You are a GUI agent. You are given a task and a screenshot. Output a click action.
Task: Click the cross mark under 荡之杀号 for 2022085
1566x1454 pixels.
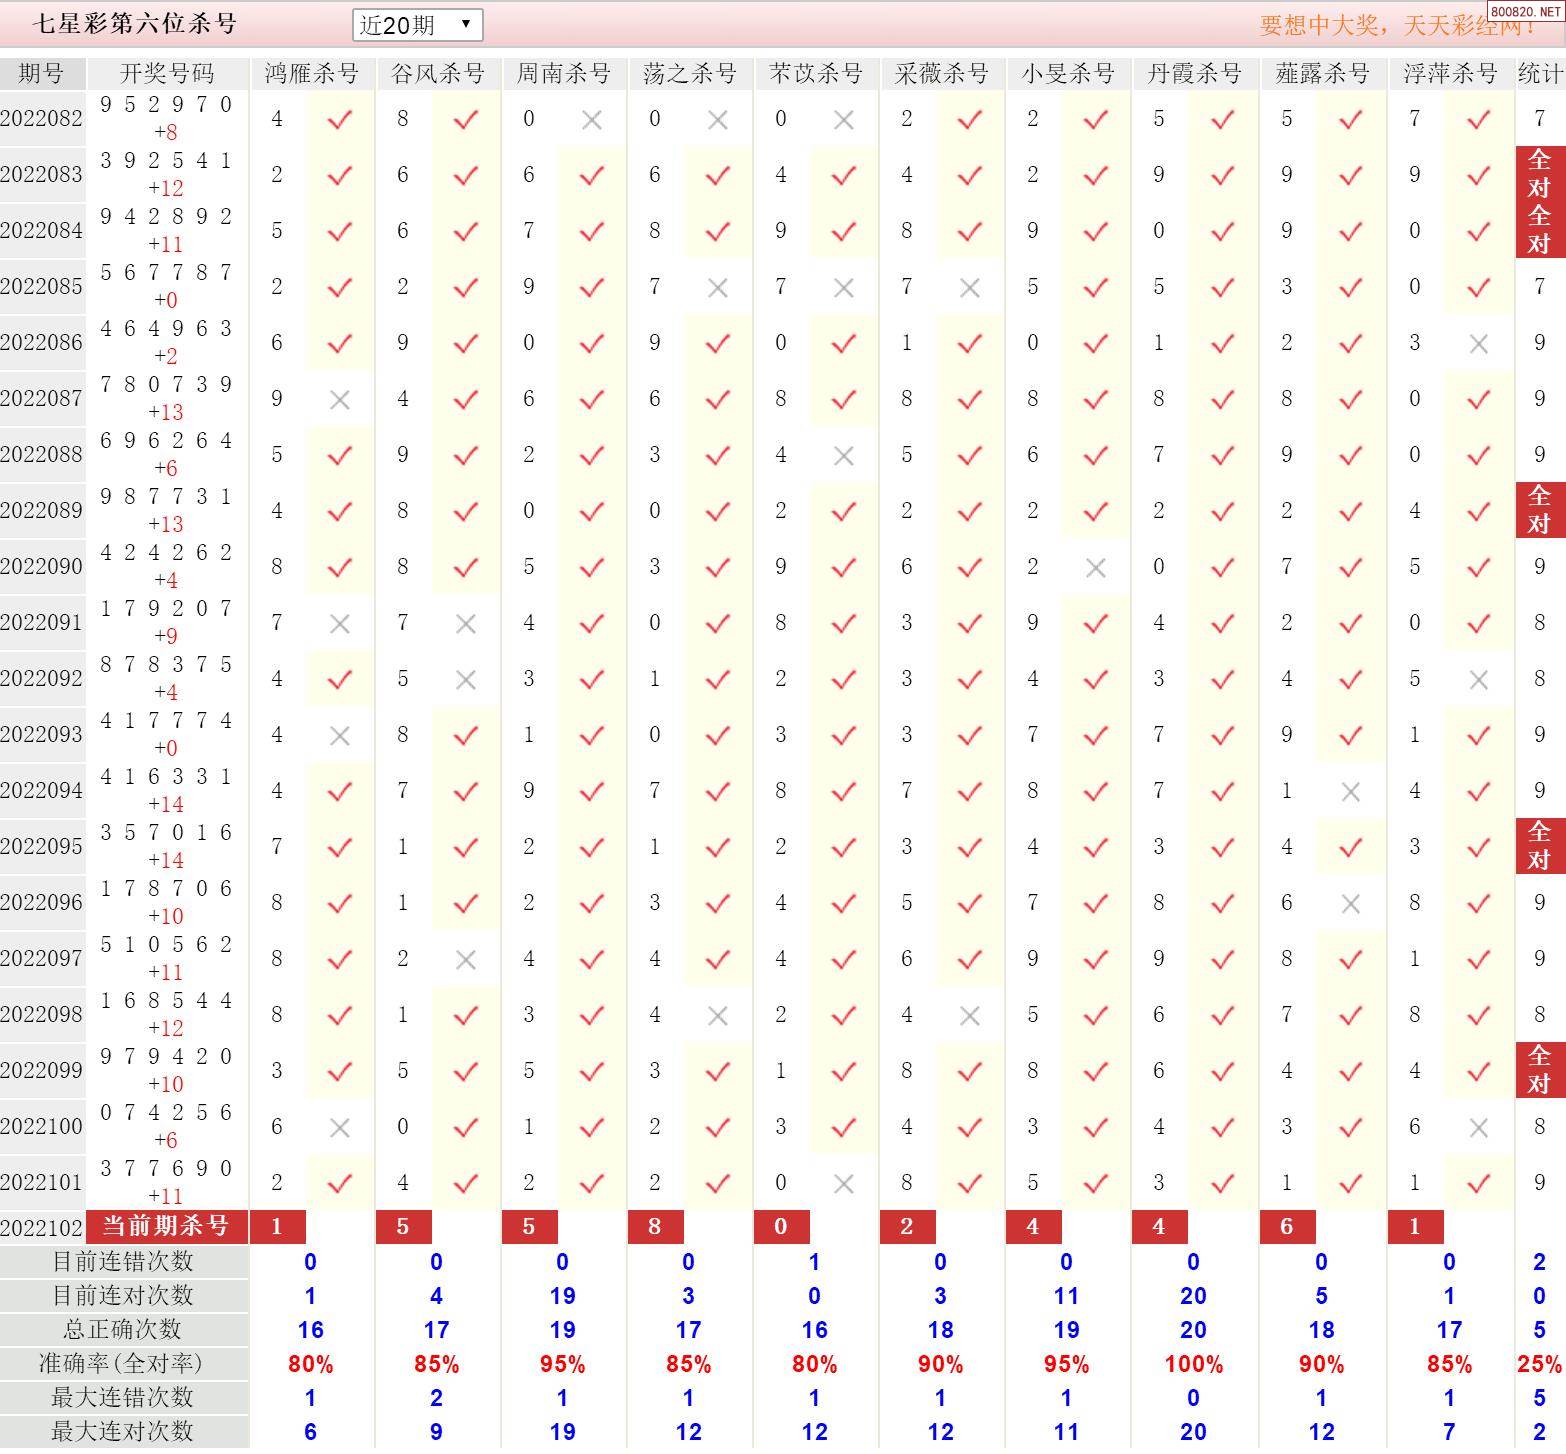tap(718, 288)
